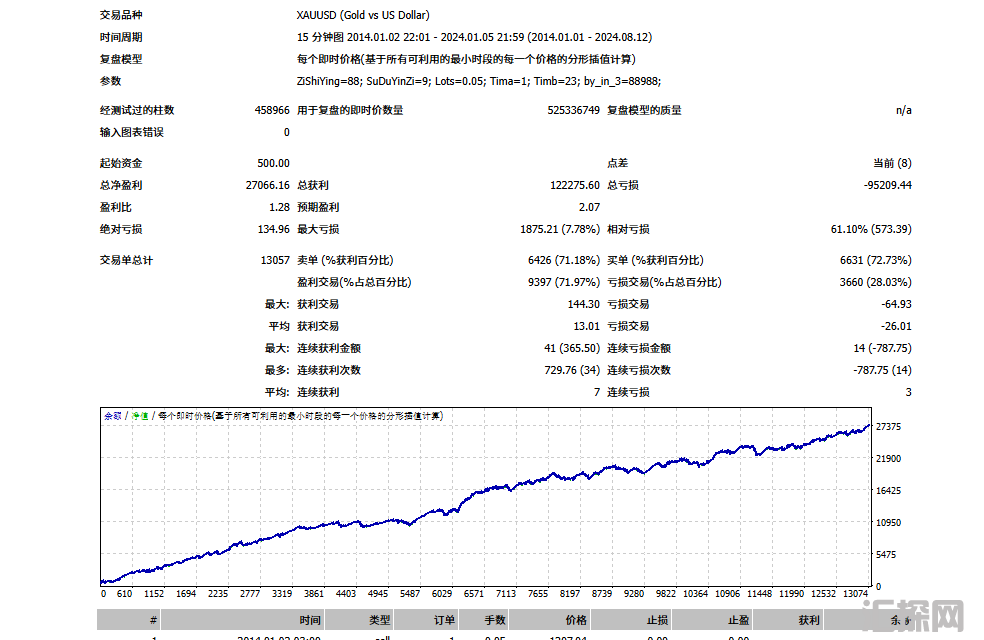Viewport: 984px width, 640px height.
Task: Select the 交易单总计 value 13057
Action: click(275, 260)
